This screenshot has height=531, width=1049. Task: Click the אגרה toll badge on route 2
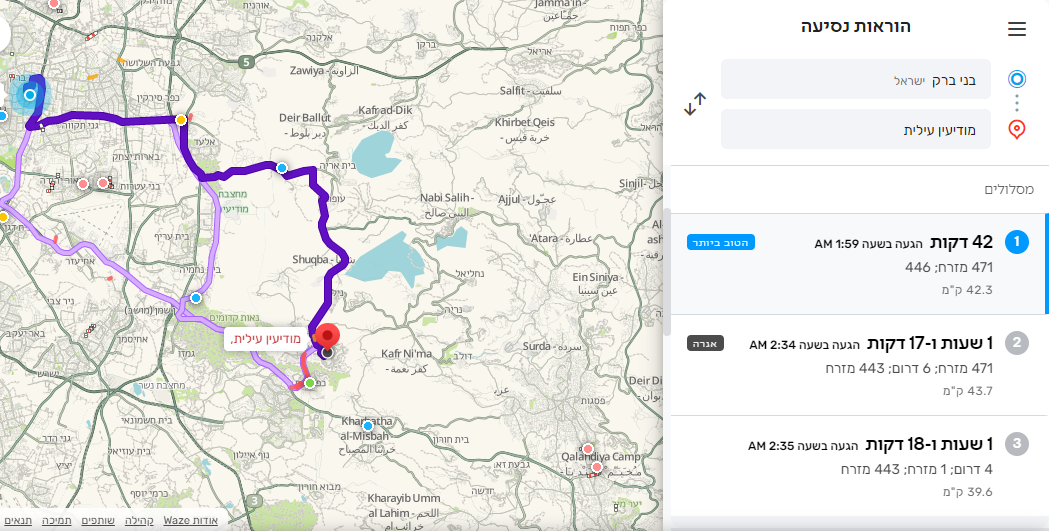(705, 344)
